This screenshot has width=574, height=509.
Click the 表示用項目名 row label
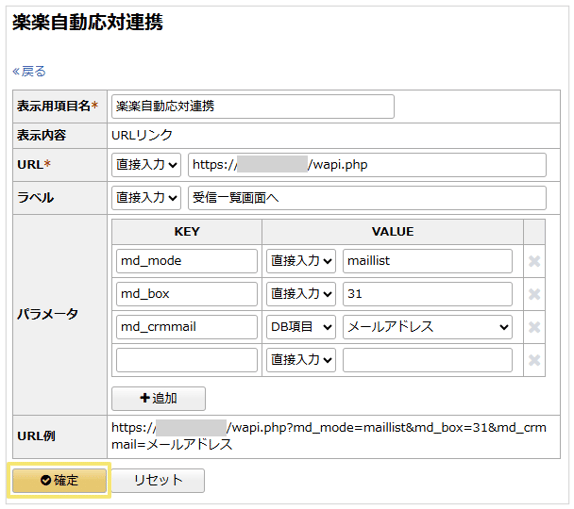pyautogui.click(x=57, y=106)
